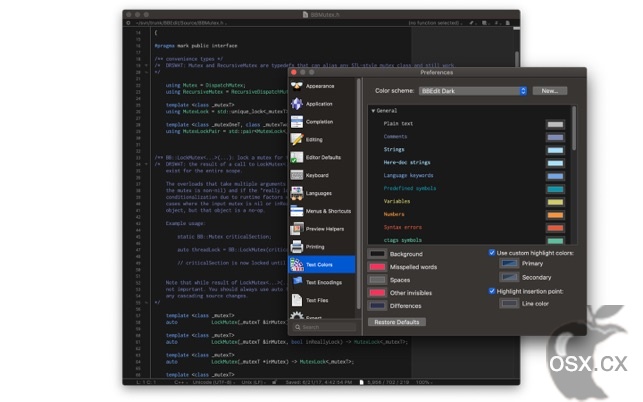This screenshot has width=643, height=402.
Task: Click the pencil icon in editor navigation bar
Action: 471,23
